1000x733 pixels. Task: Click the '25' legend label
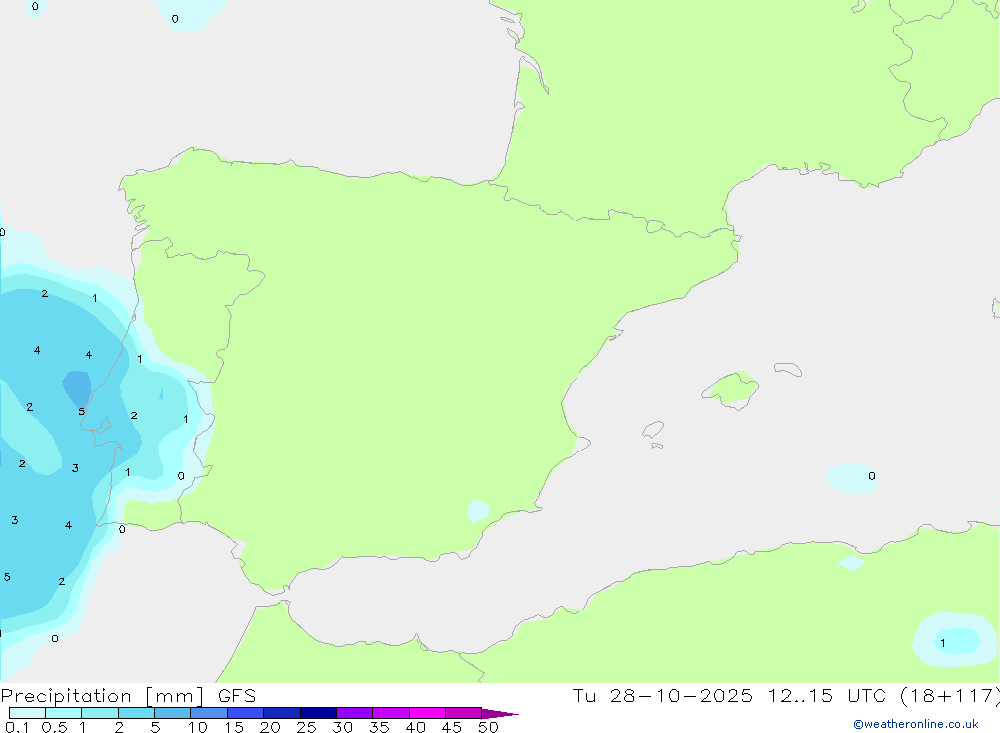pos(306,727)
